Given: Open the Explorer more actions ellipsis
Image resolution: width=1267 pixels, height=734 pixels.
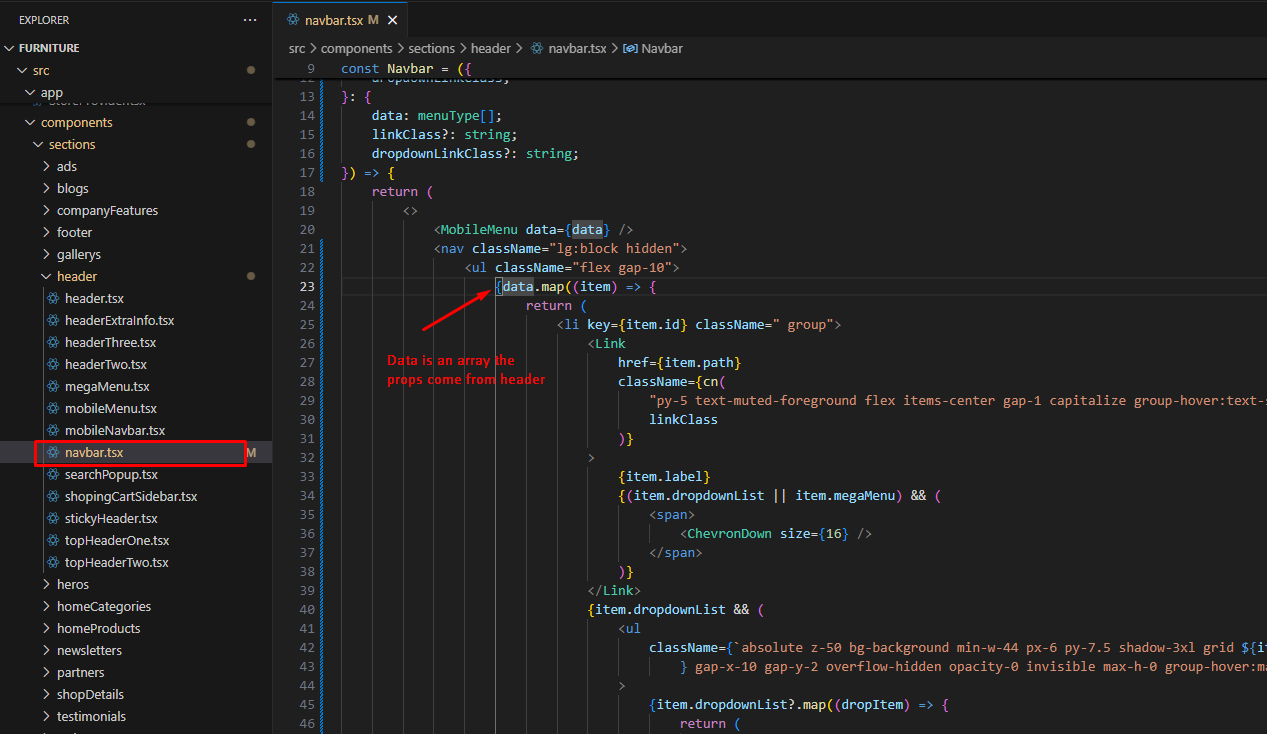Looking at the screenshot, I should pyautogui.click(x=249, y=20).
